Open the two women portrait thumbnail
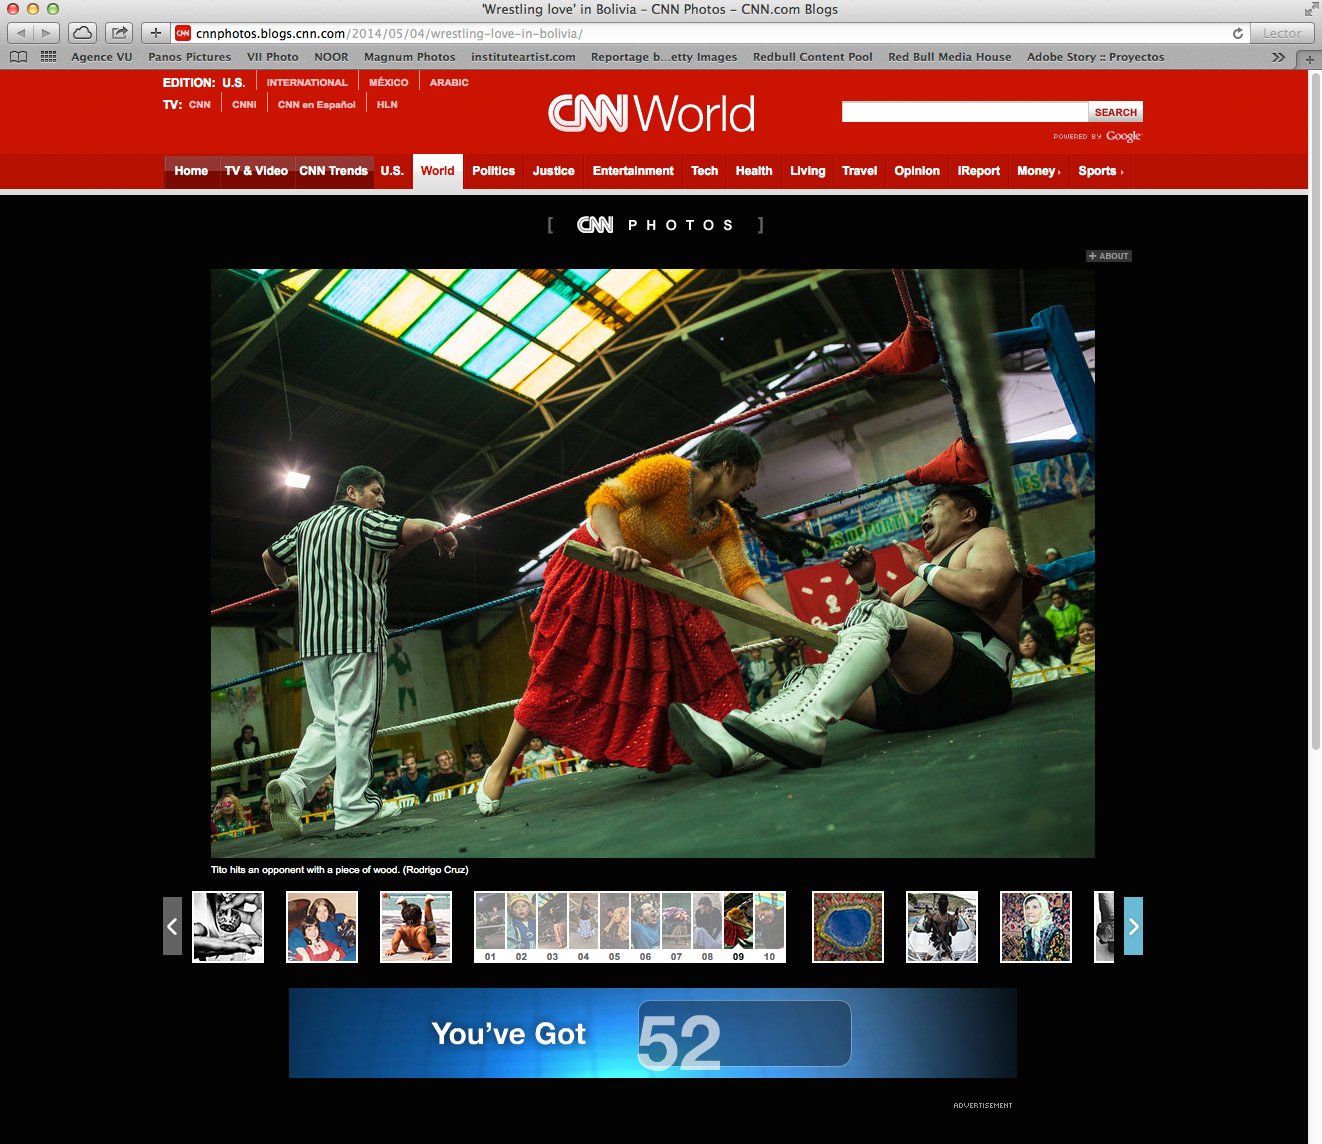This screenshot has width=1322, height=1144. (x=322, y=927)
